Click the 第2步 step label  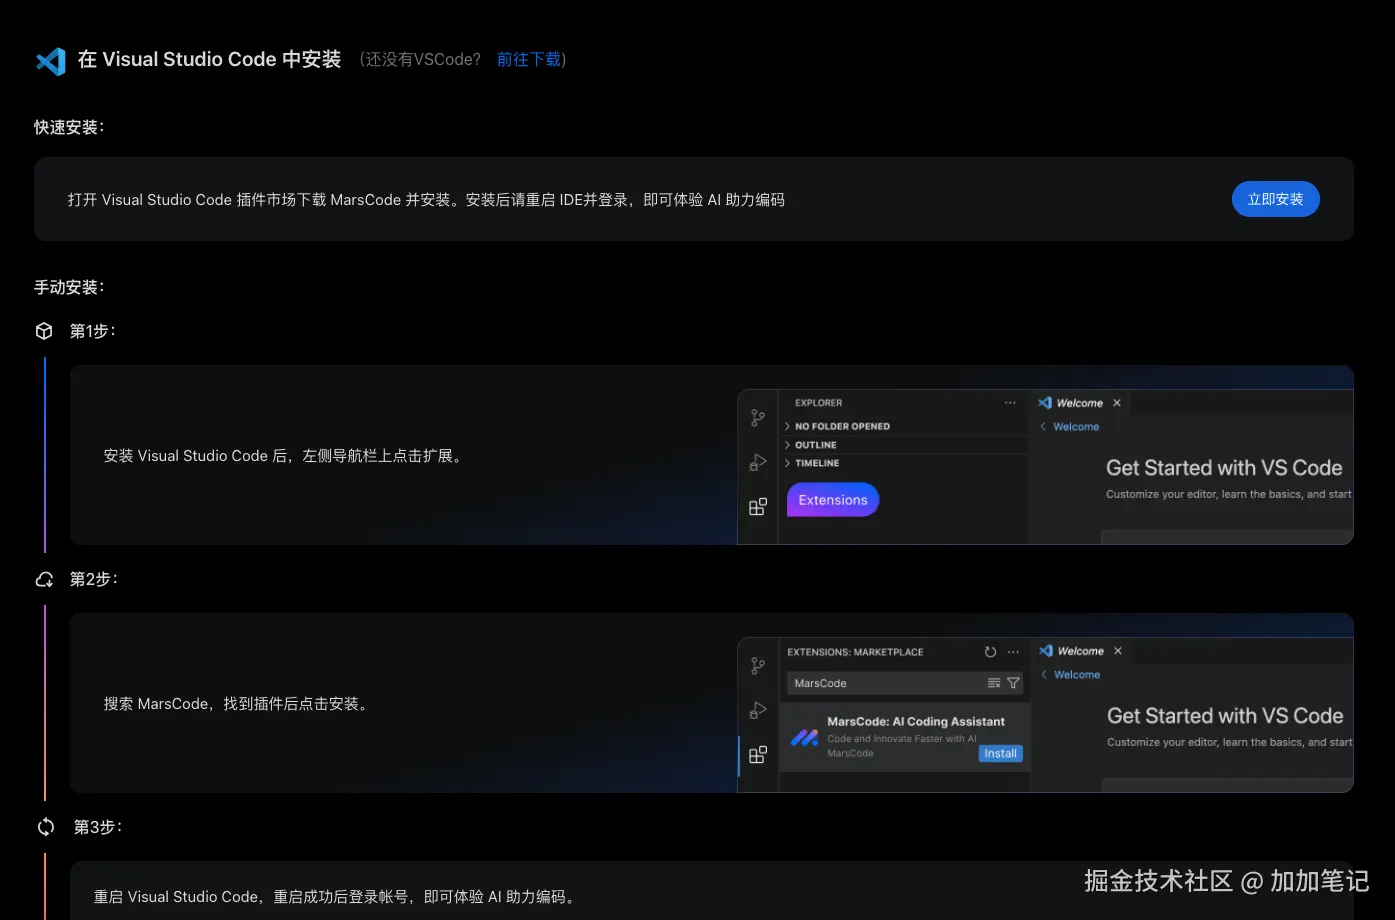(x=93, y=579)
